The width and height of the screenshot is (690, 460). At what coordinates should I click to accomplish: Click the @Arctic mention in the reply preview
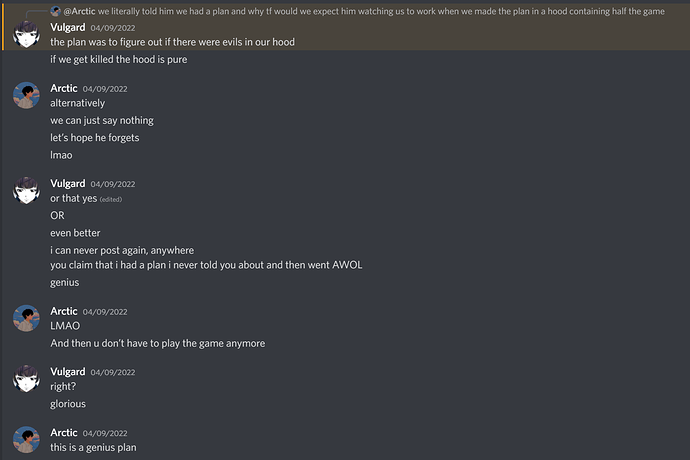tap(80, 11)
